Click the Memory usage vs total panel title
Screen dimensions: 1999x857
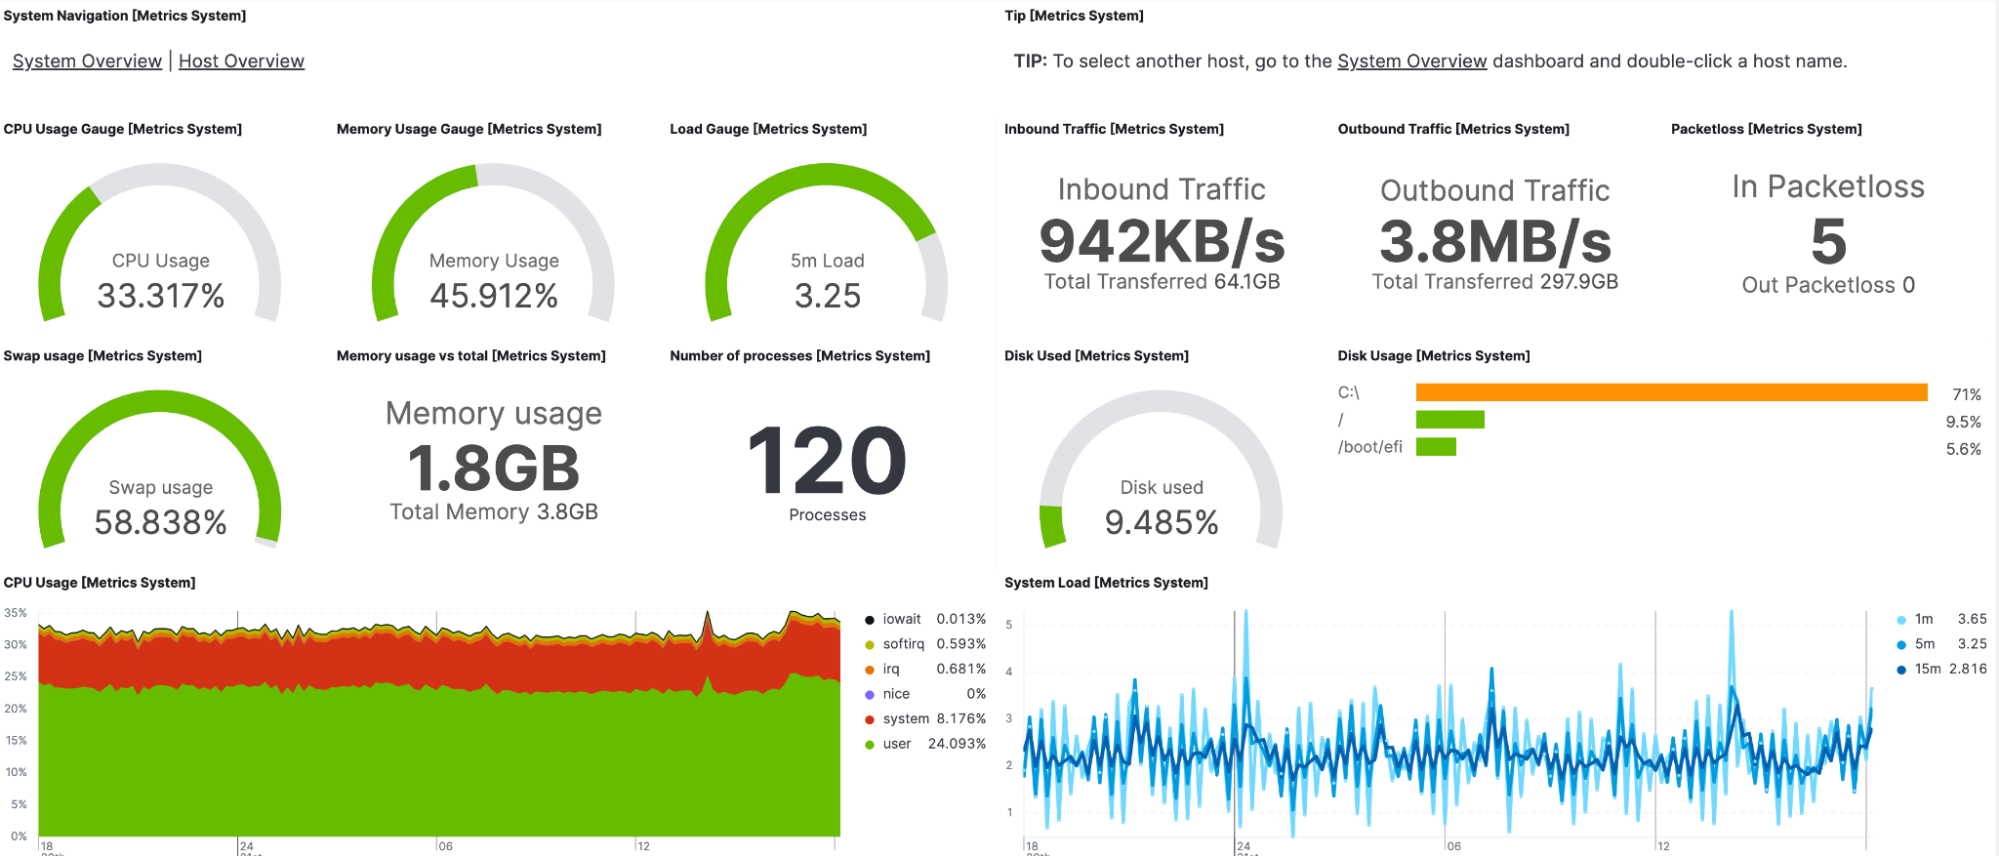tap(471, 356)
